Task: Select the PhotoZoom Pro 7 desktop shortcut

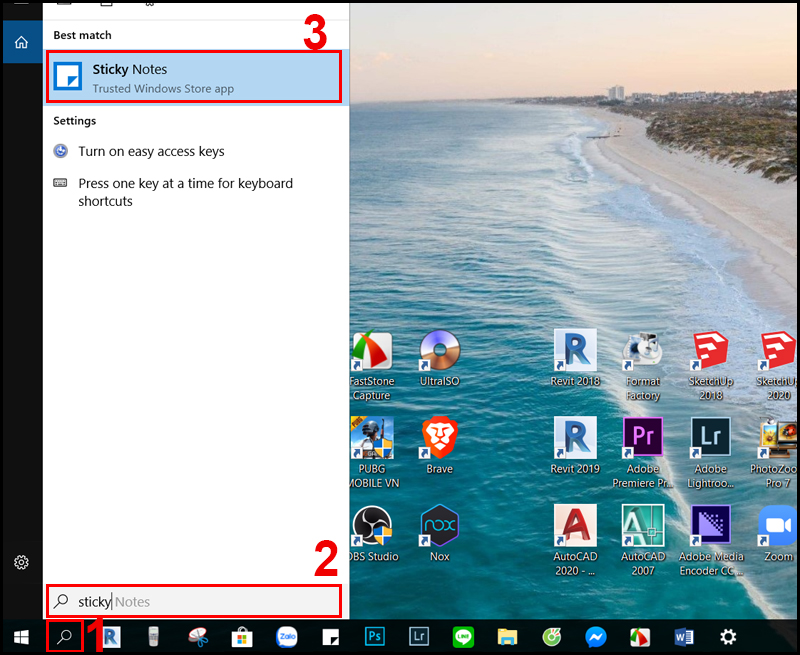Action: (x=774, y=453)
